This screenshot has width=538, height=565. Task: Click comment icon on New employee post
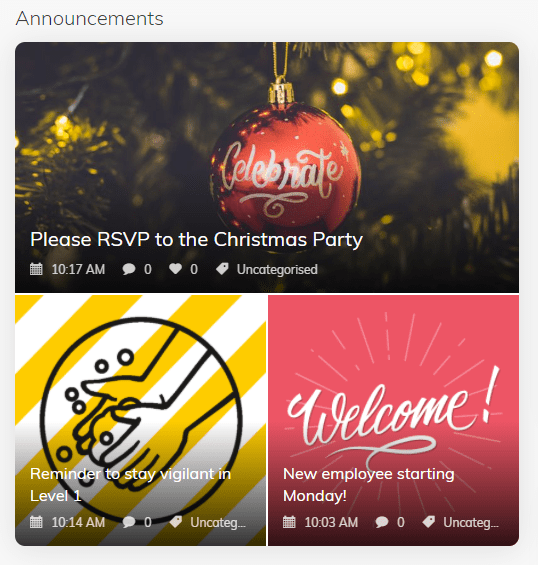click(382, 522)
